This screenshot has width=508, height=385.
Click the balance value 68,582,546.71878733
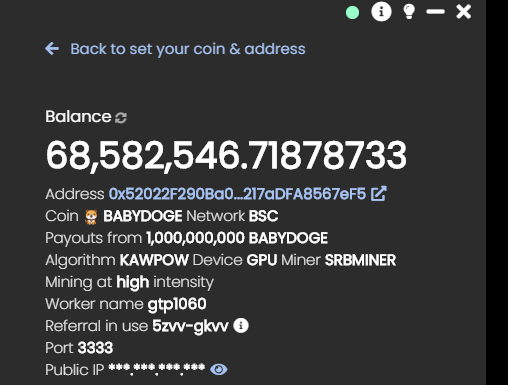[226, 155]
